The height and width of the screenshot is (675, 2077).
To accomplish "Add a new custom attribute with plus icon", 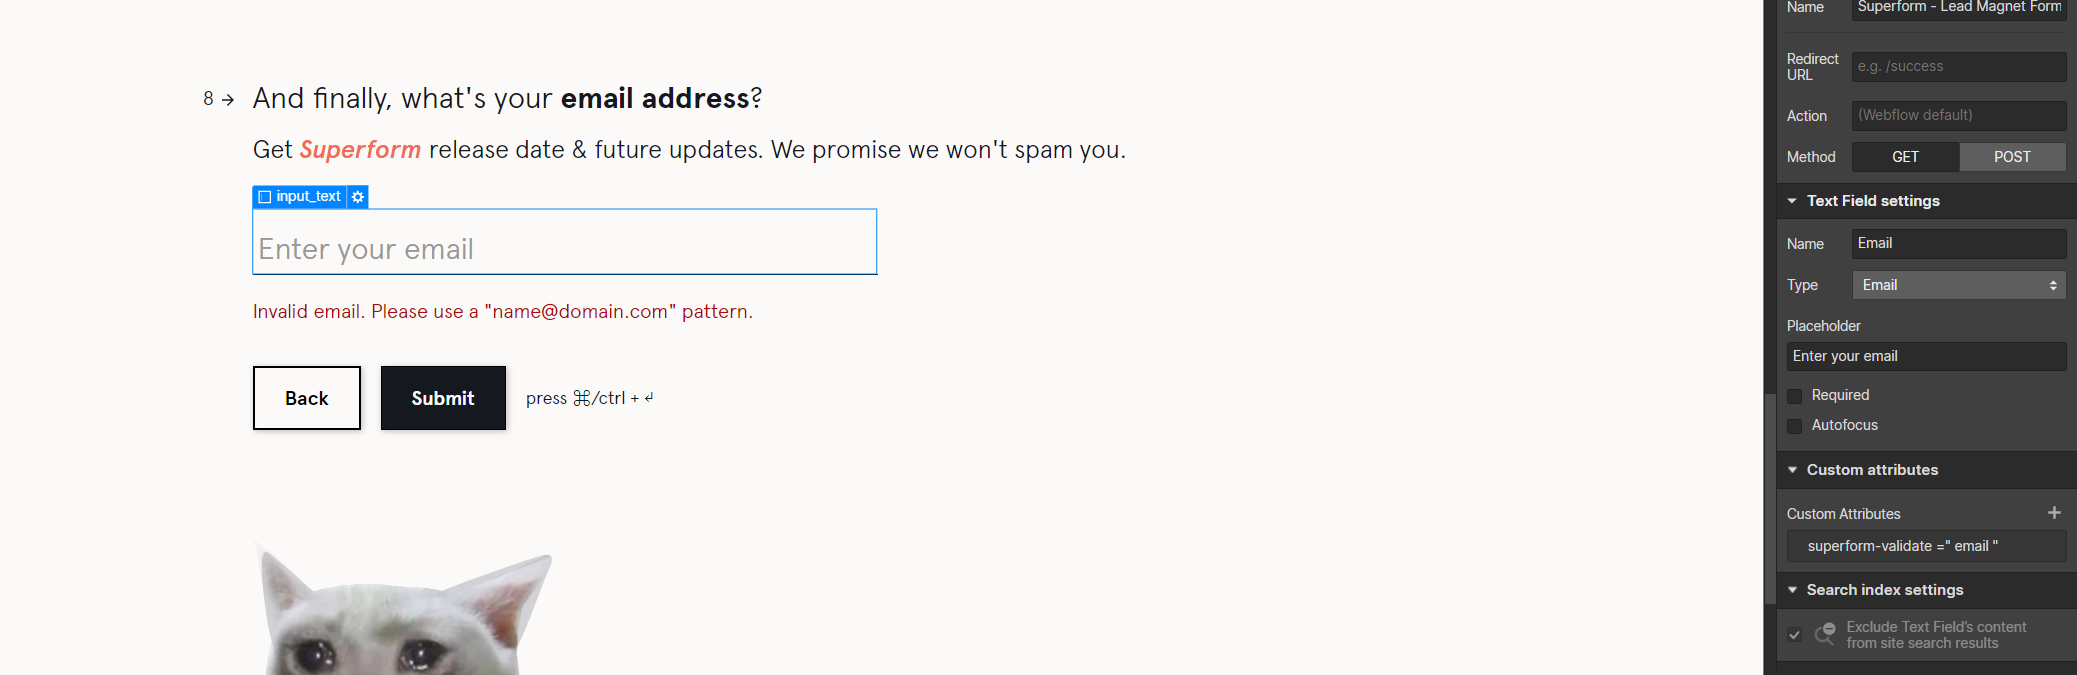I will 2054,513.
